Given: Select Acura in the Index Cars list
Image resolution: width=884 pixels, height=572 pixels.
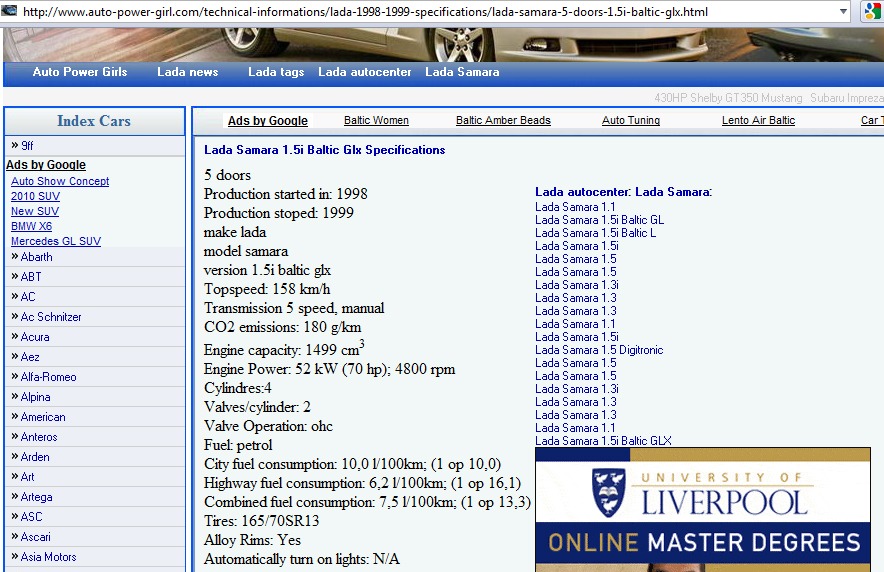Looking at the screenshot, I should tap(35, 337).
